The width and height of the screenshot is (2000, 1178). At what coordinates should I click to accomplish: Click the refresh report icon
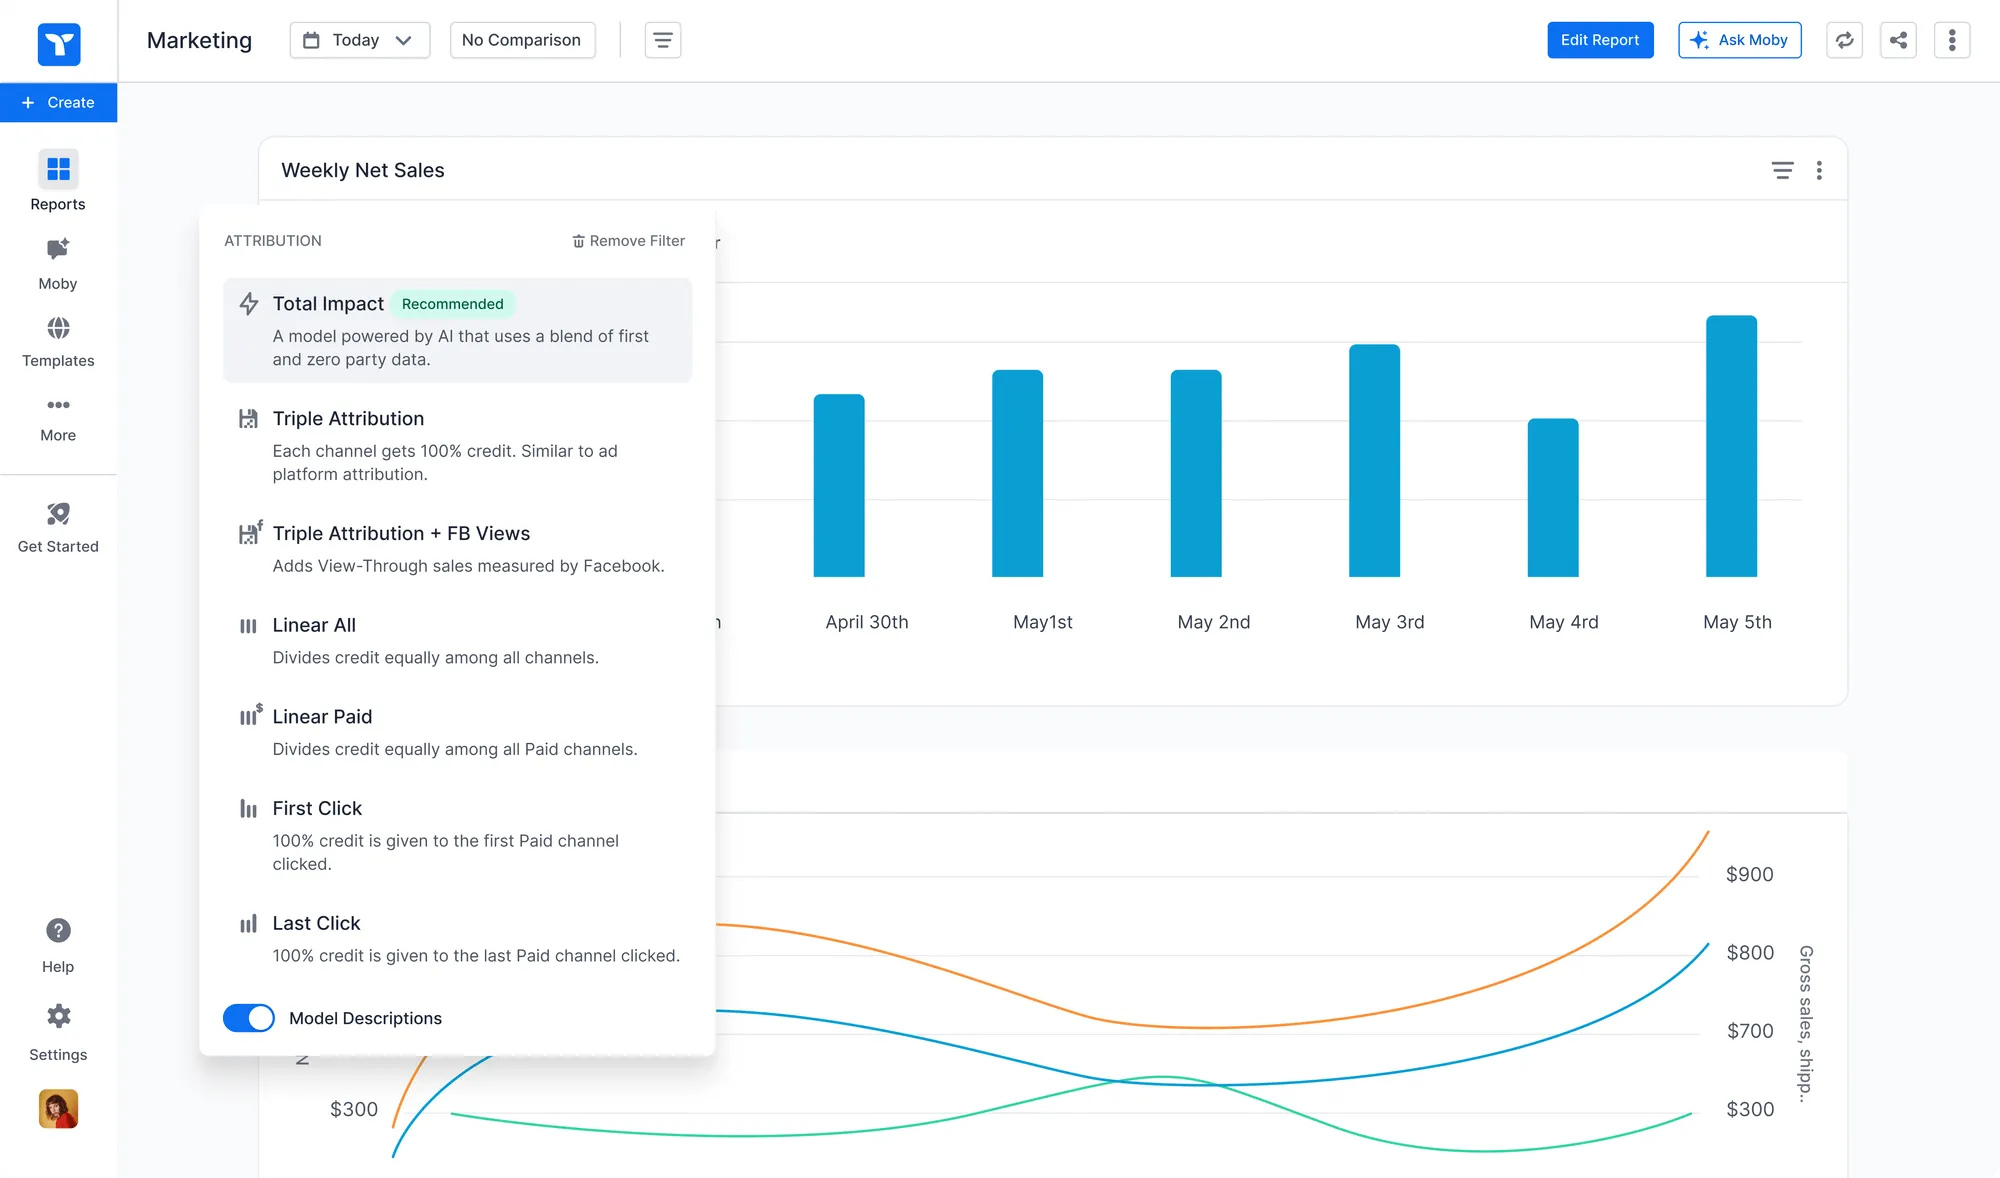click(x=1844, y=40)
